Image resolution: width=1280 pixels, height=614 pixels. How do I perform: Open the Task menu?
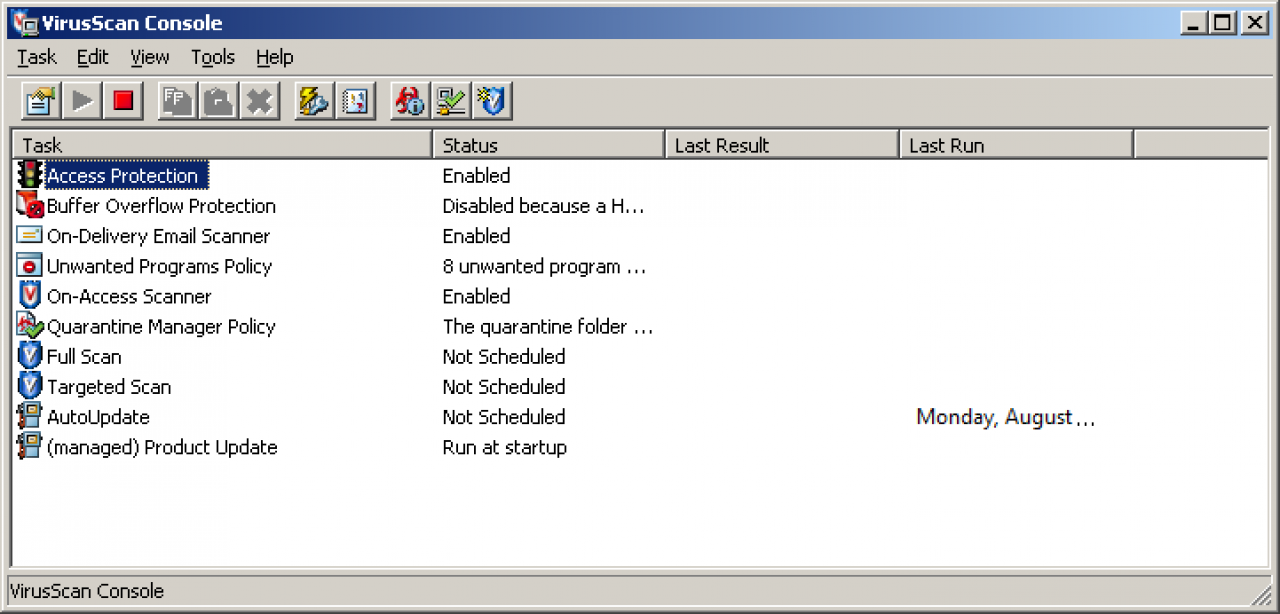tap(37, 57)
